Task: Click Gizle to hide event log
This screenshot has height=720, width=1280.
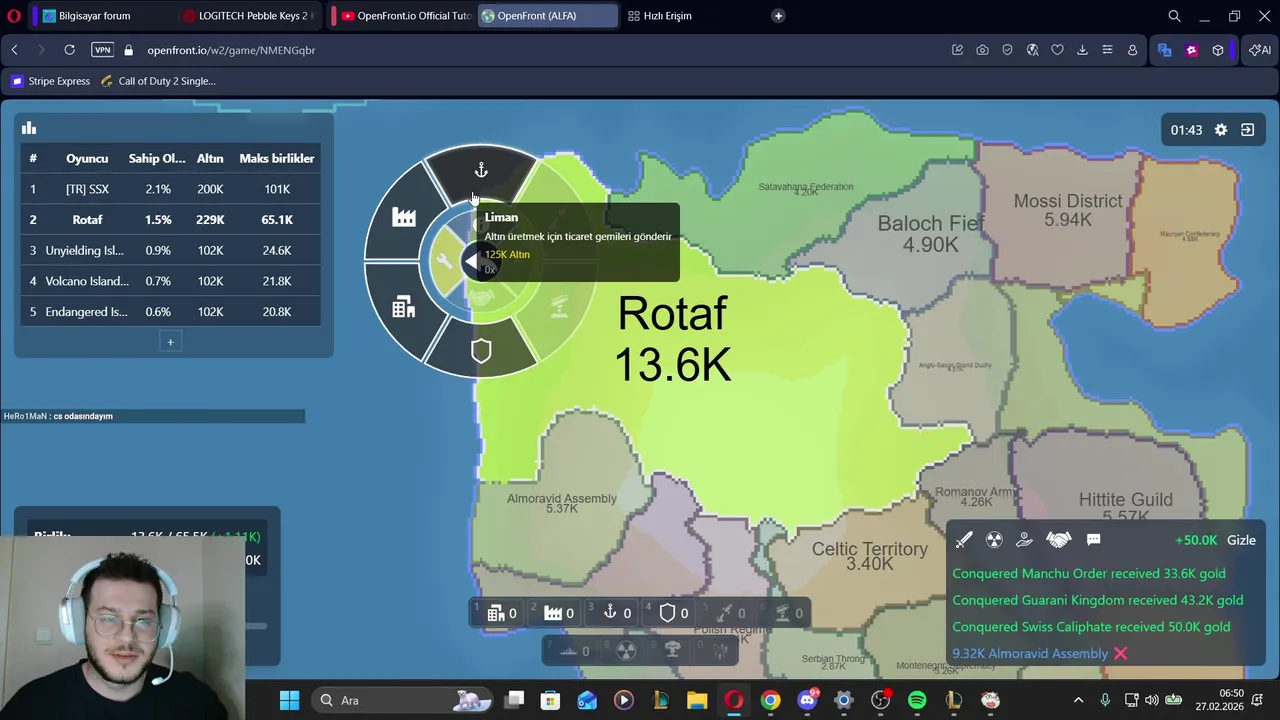Action: click(x=1241, y=540)
